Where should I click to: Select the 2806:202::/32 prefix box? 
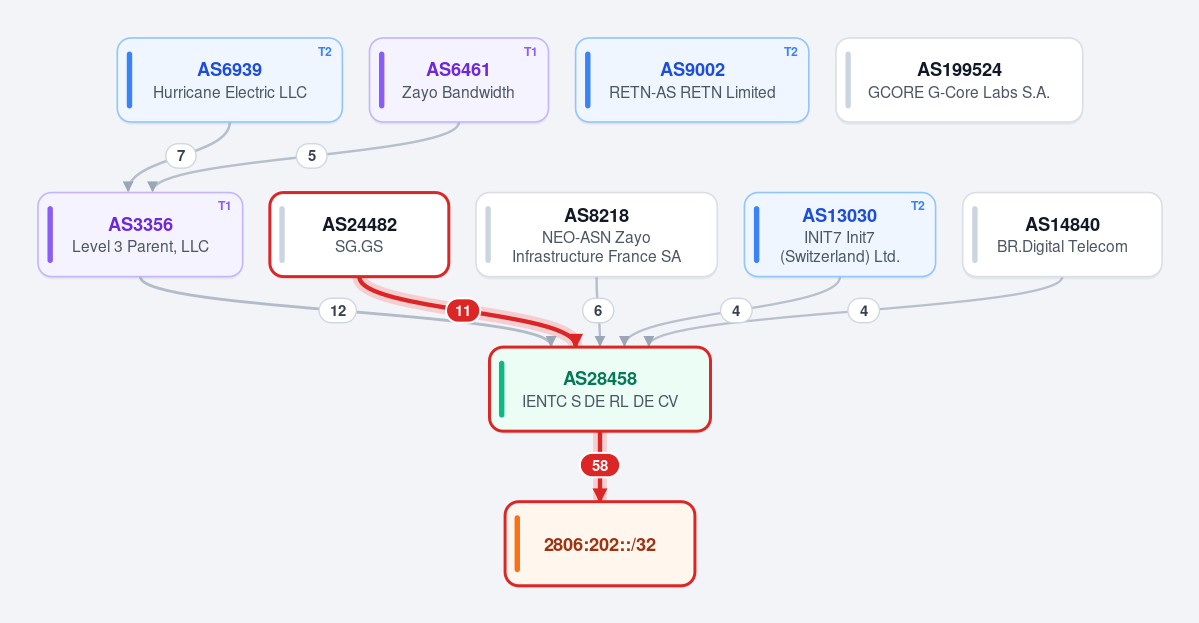600,544
